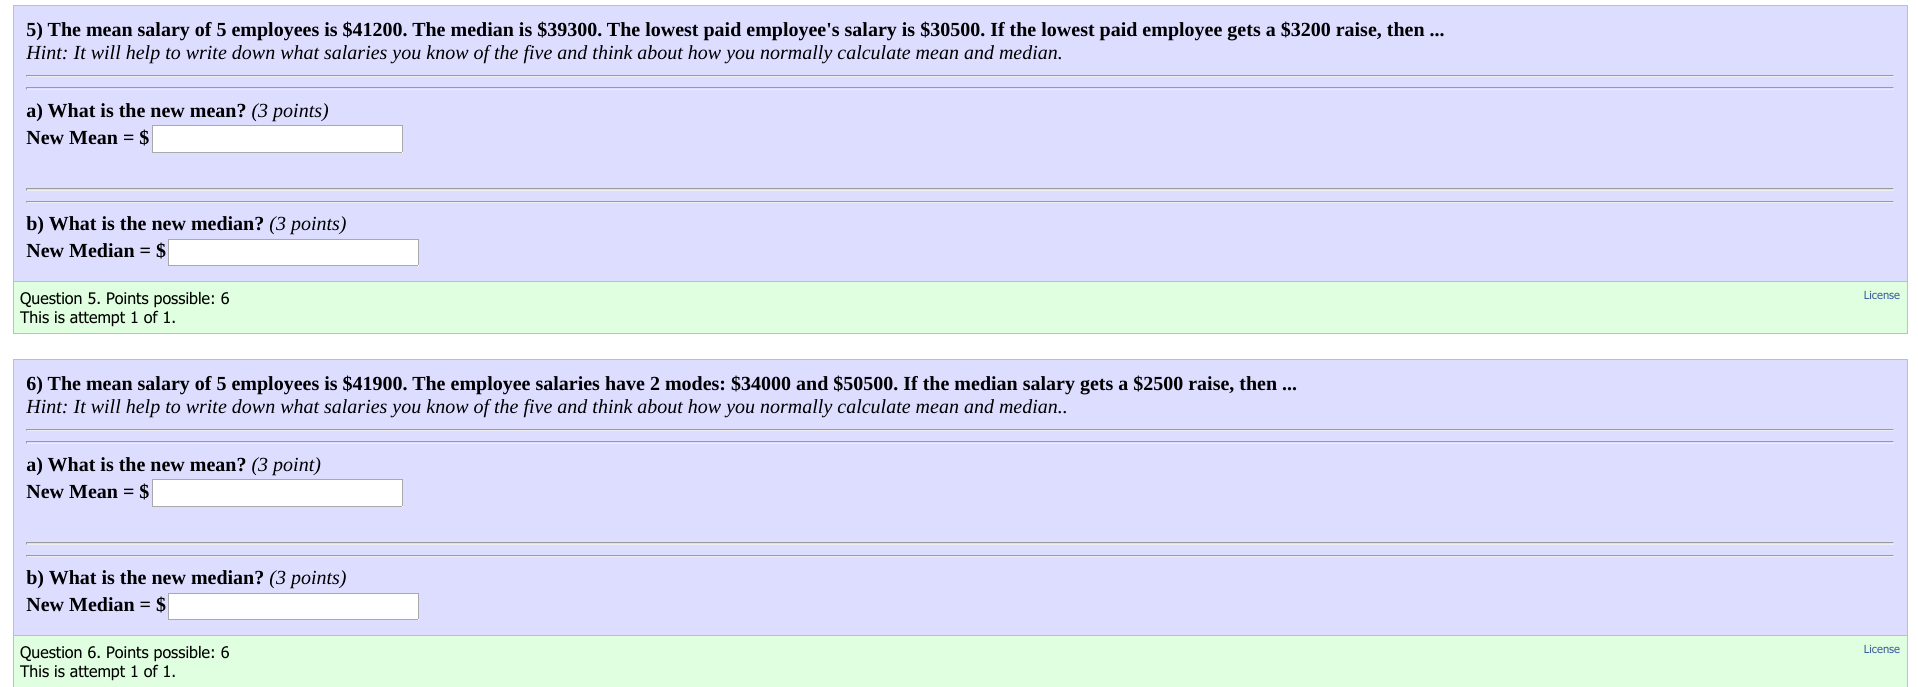Click 'This is attempt 1 of 1.' under Question 5

coord(98,318)
